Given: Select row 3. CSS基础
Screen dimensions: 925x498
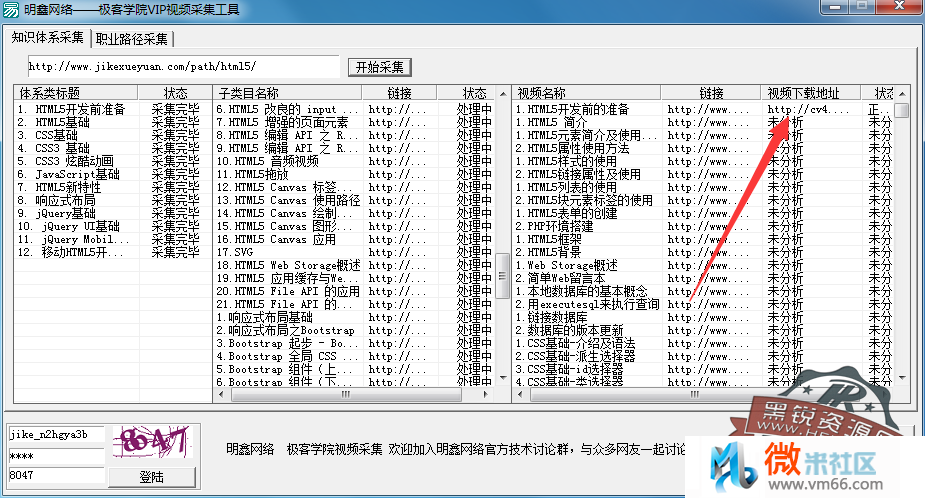Looking at the screenshot, I should point(47,135).
